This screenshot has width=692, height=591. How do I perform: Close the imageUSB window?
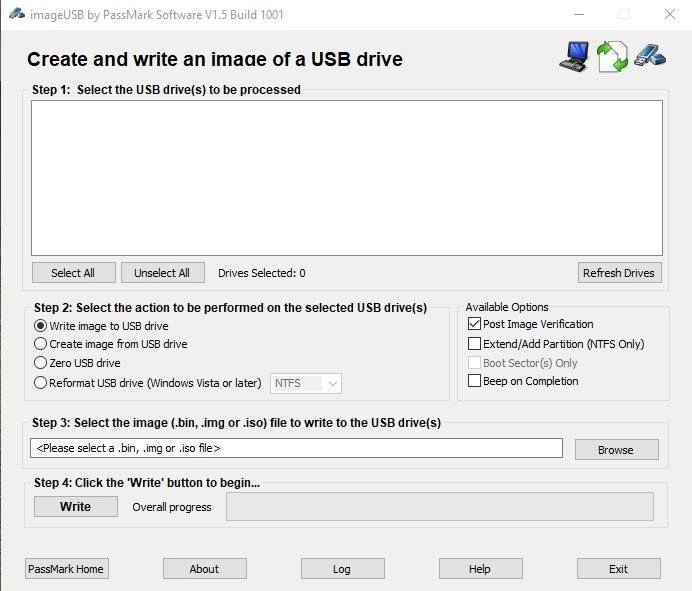pyautogui.click(x=669, y=15)
